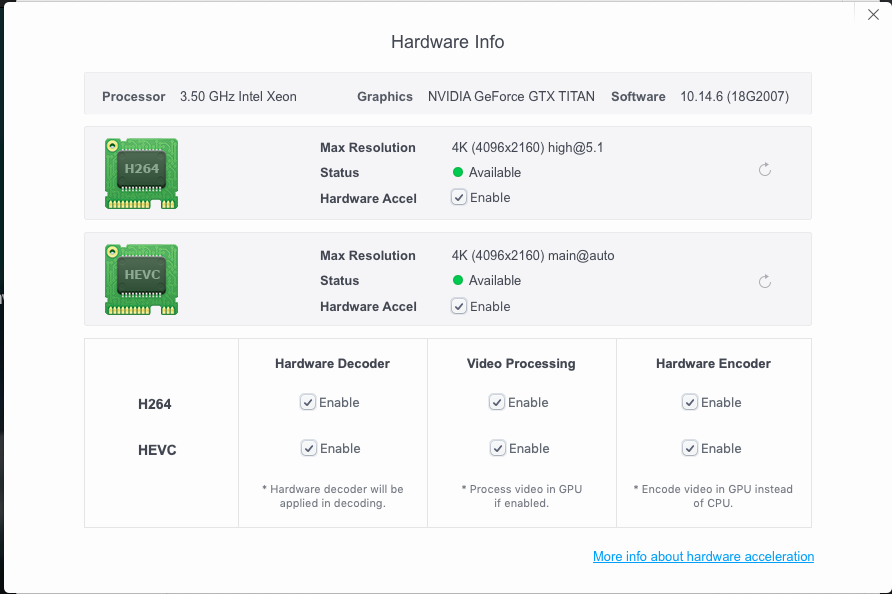This screenshot has width=892, height=594.
Task: Close the Hardware Info dialog
Action: point(873,14)
